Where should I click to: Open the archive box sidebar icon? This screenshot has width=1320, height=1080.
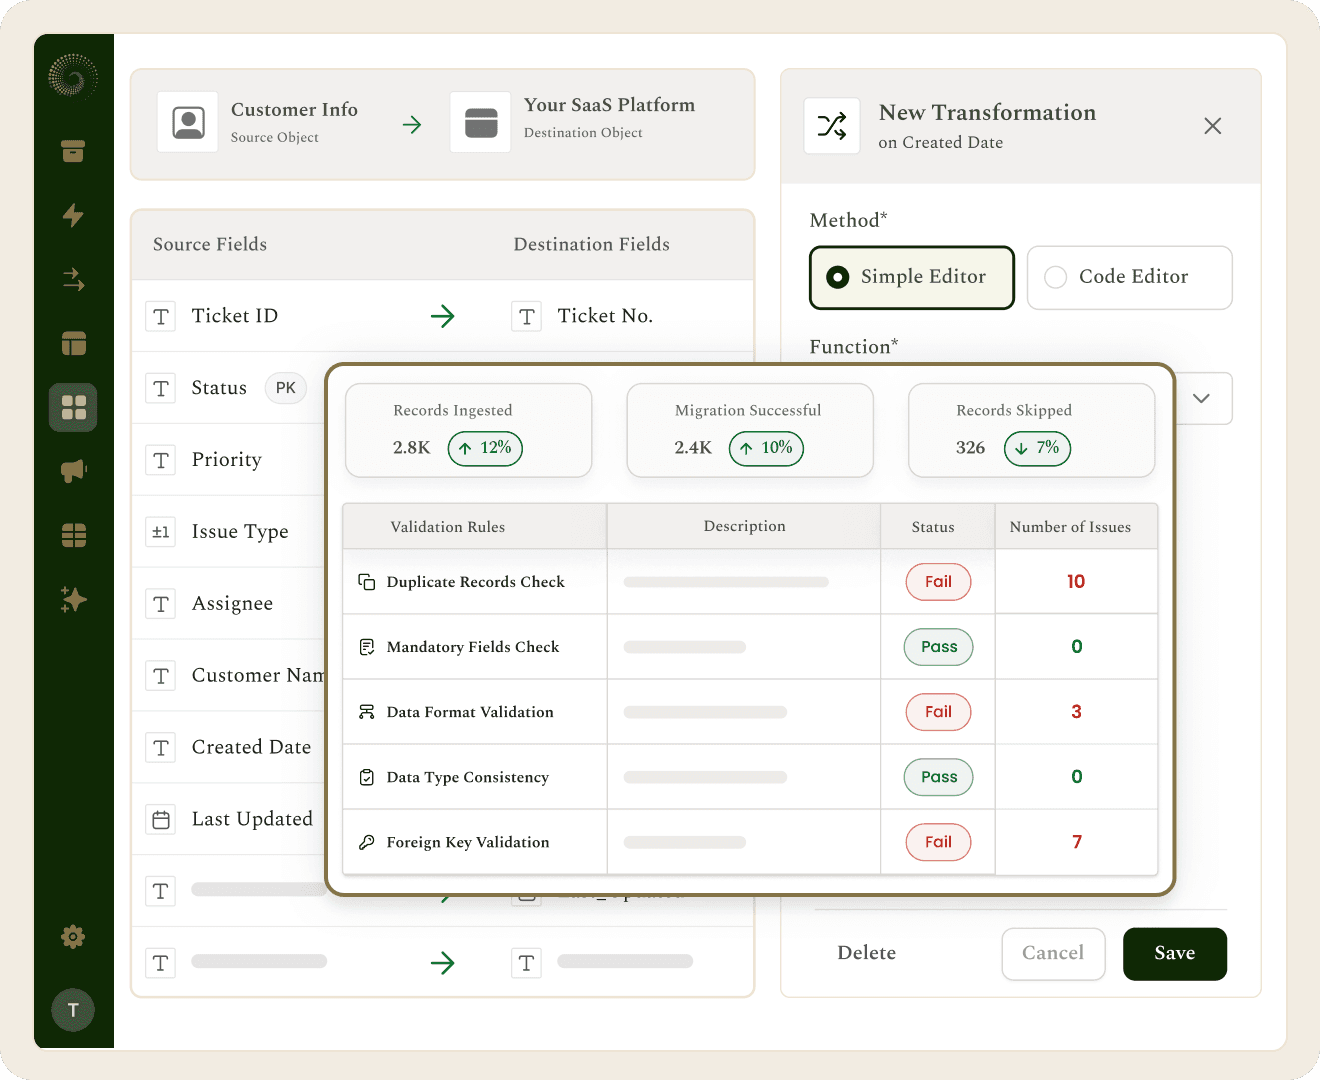click(x=73, y=151)
